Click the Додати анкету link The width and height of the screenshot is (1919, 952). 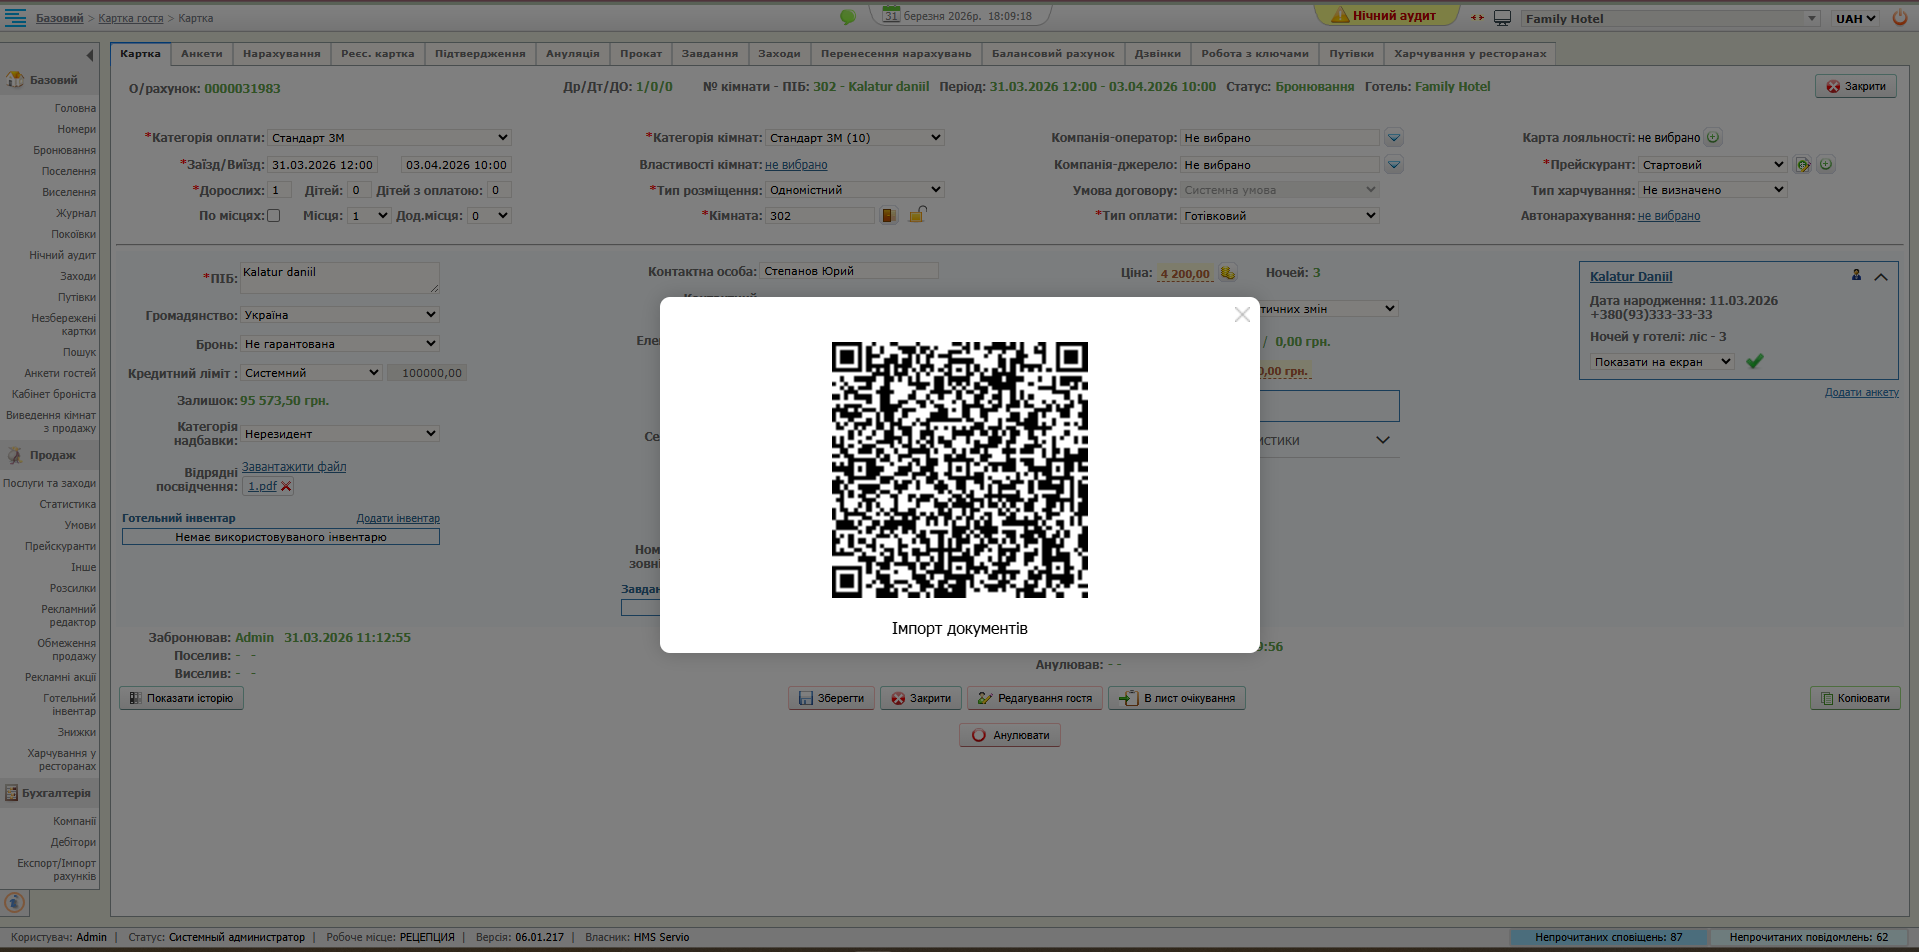[x=1861, y=393]
